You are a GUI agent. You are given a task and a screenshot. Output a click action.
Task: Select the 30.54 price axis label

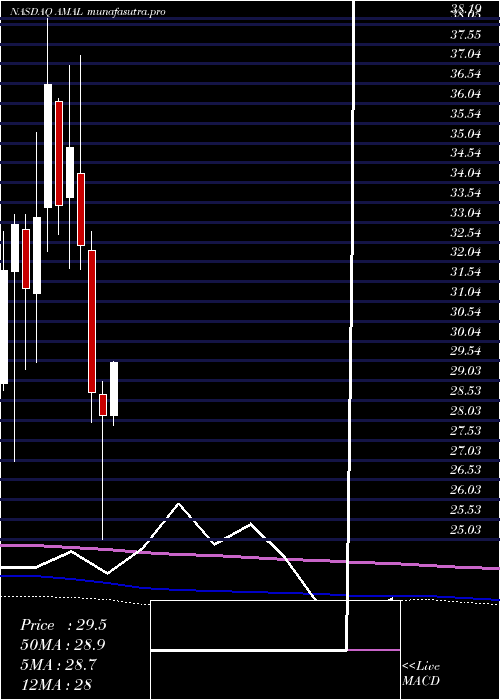click(466, 312)
